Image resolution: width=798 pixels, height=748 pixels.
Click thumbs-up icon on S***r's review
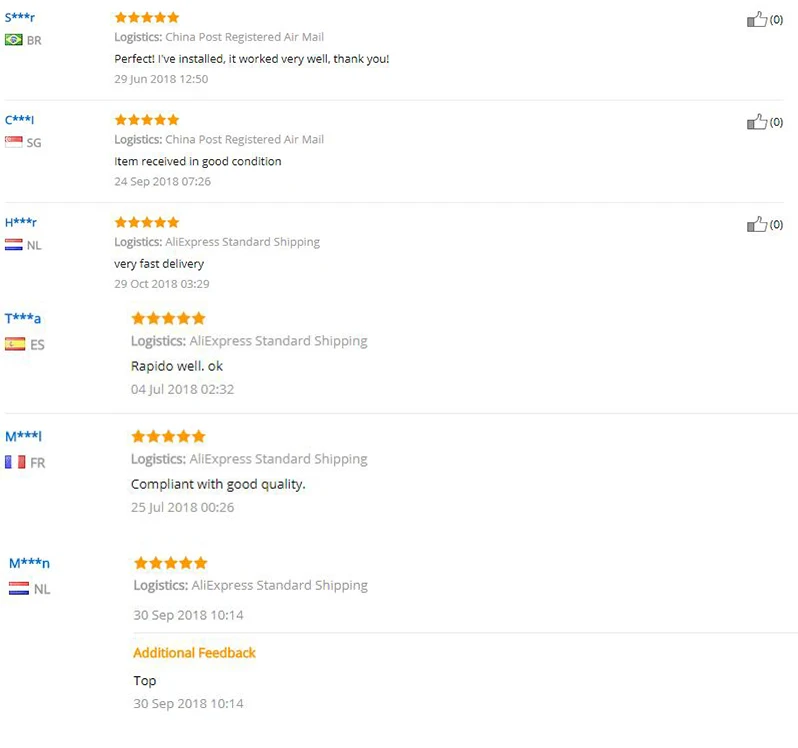coord(757,19)
